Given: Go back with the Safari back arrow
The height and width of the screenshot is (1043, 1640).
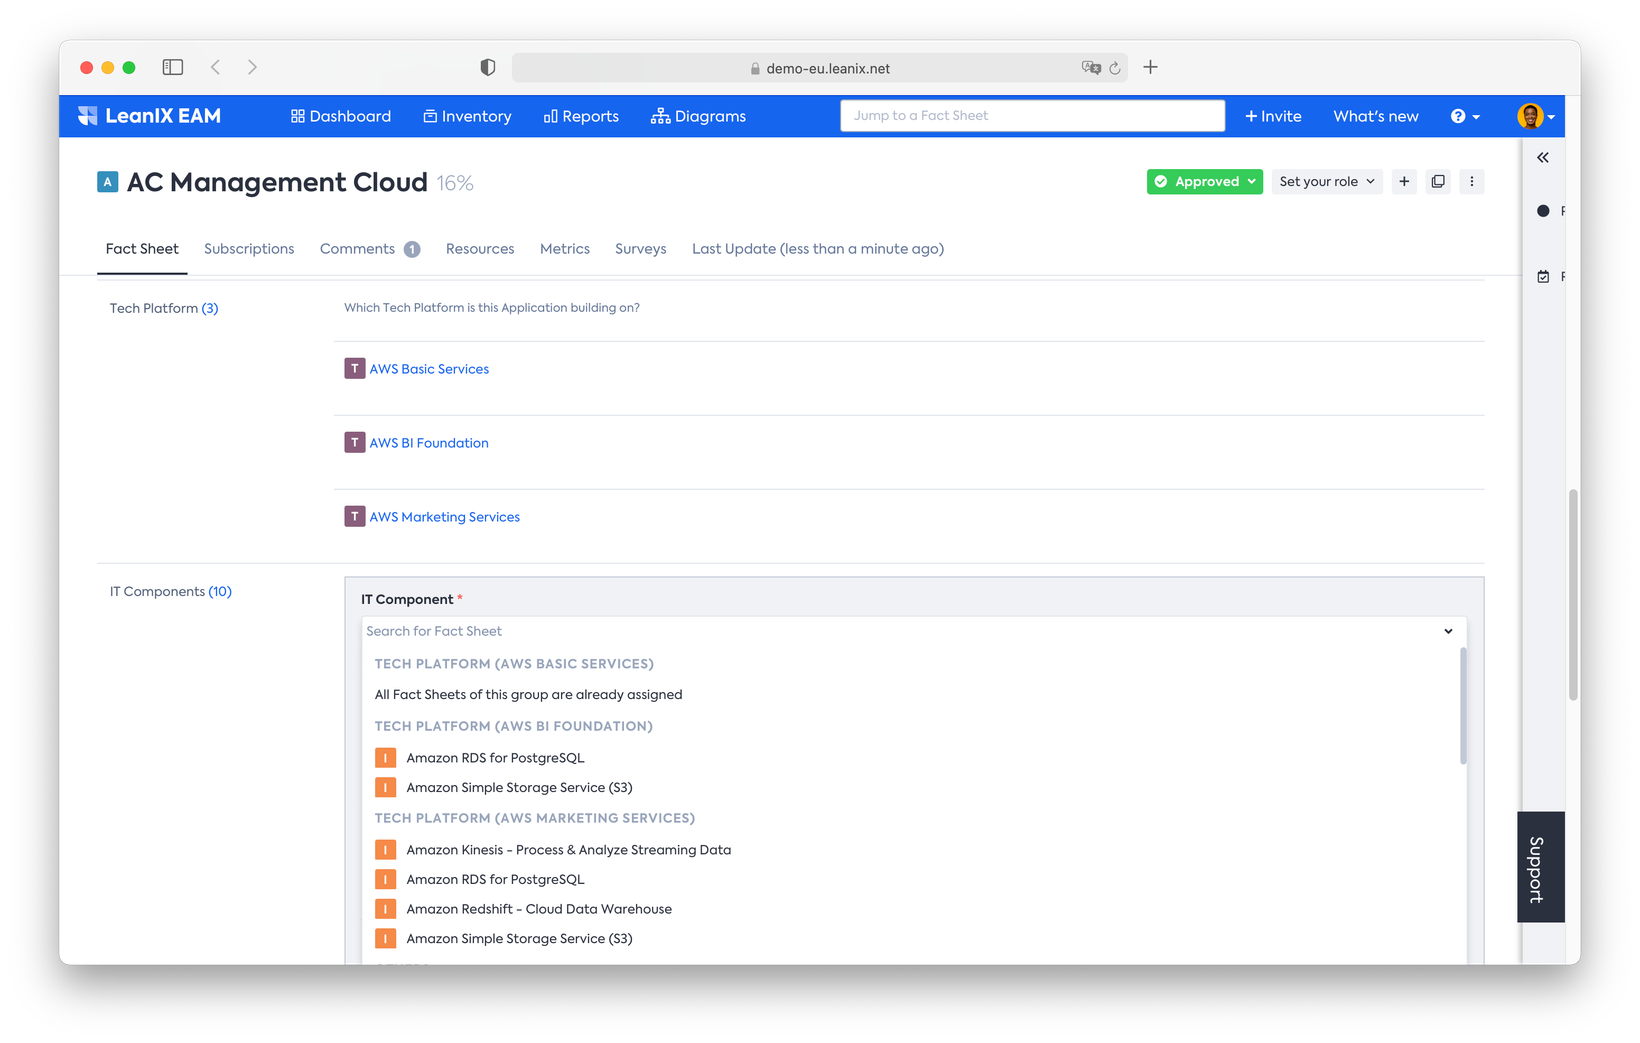Looking at the screenshot, I should coord(216,67).
